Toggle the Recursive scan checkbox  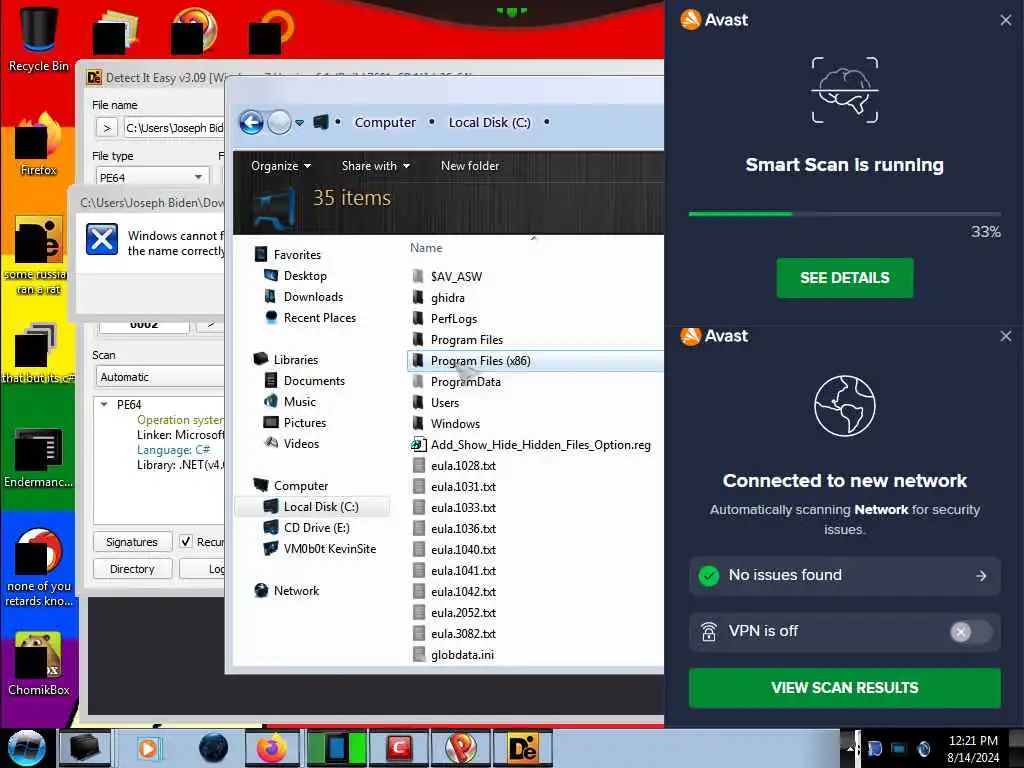tap(186, 541)
